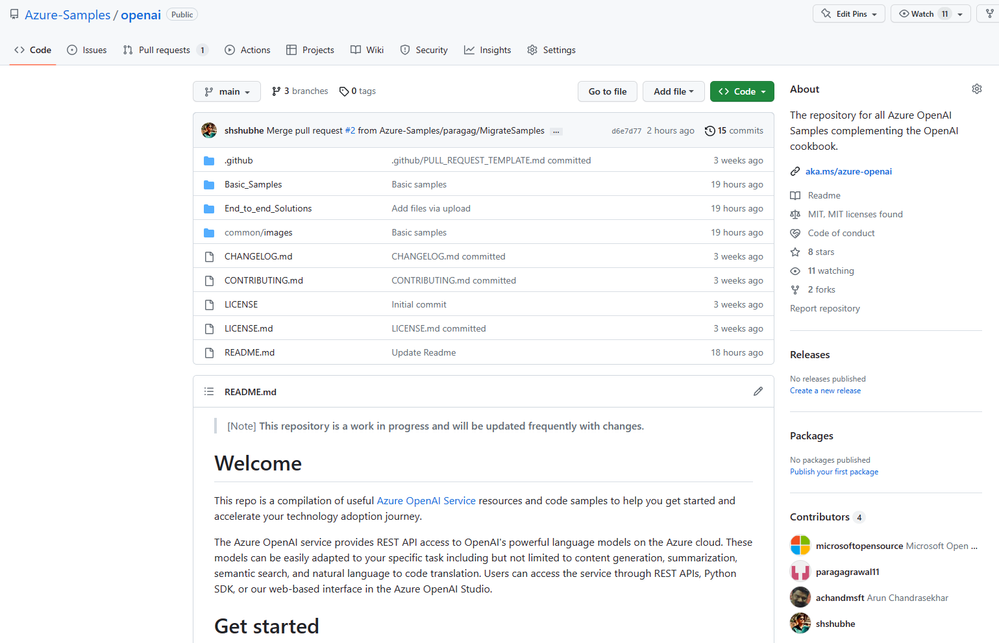Click the repository book icon beside Azure-Samples

pyautogui.click(x=14, y=14)
